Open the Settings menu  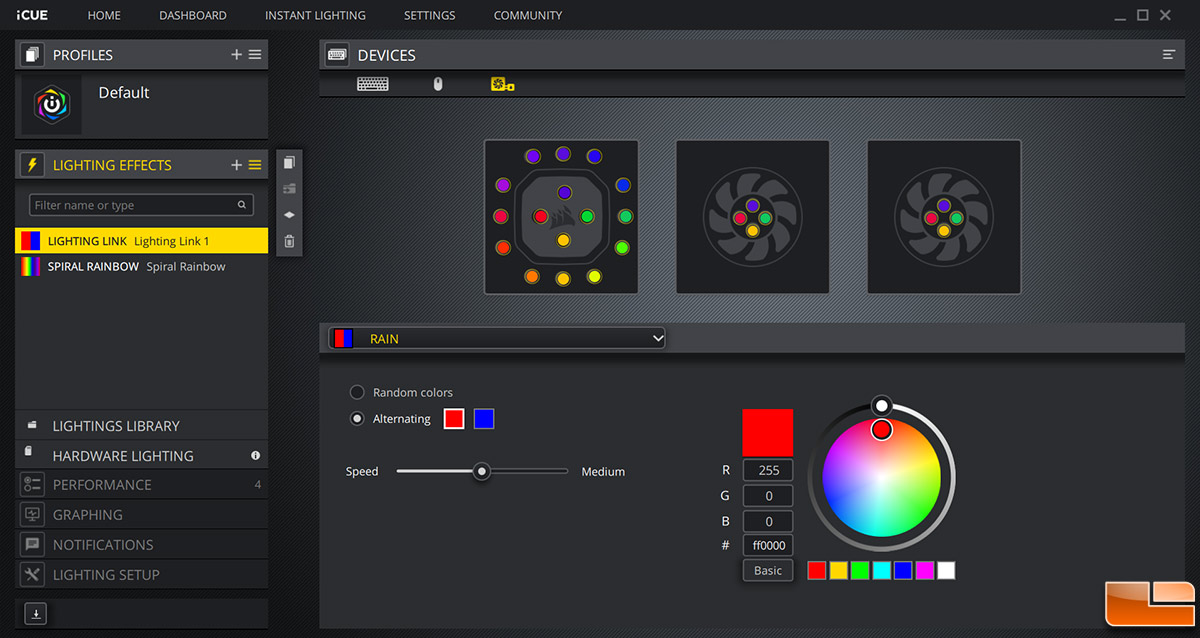point(429,16)
